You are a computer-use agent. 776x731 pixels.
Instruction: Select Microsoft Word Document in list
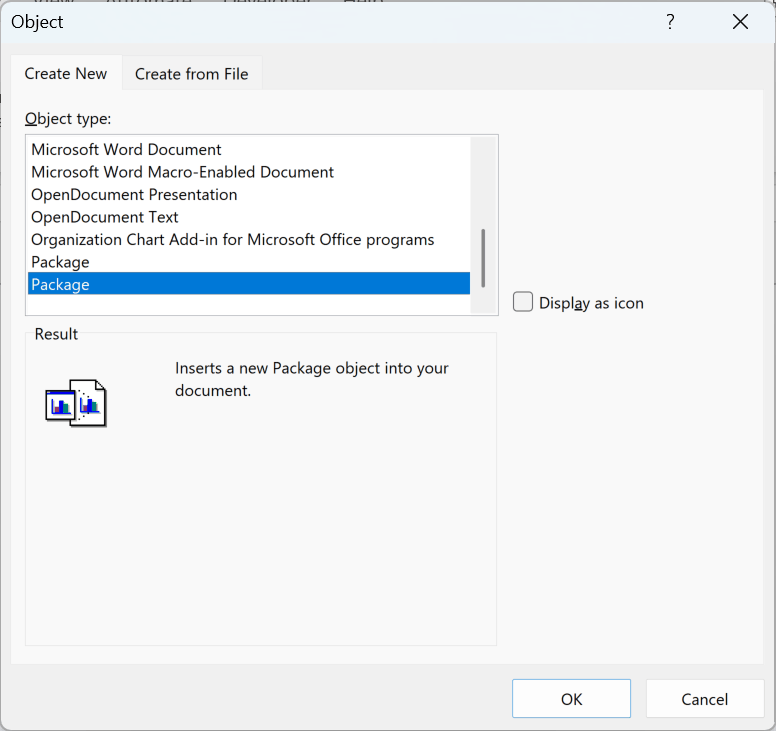(248, 149)
